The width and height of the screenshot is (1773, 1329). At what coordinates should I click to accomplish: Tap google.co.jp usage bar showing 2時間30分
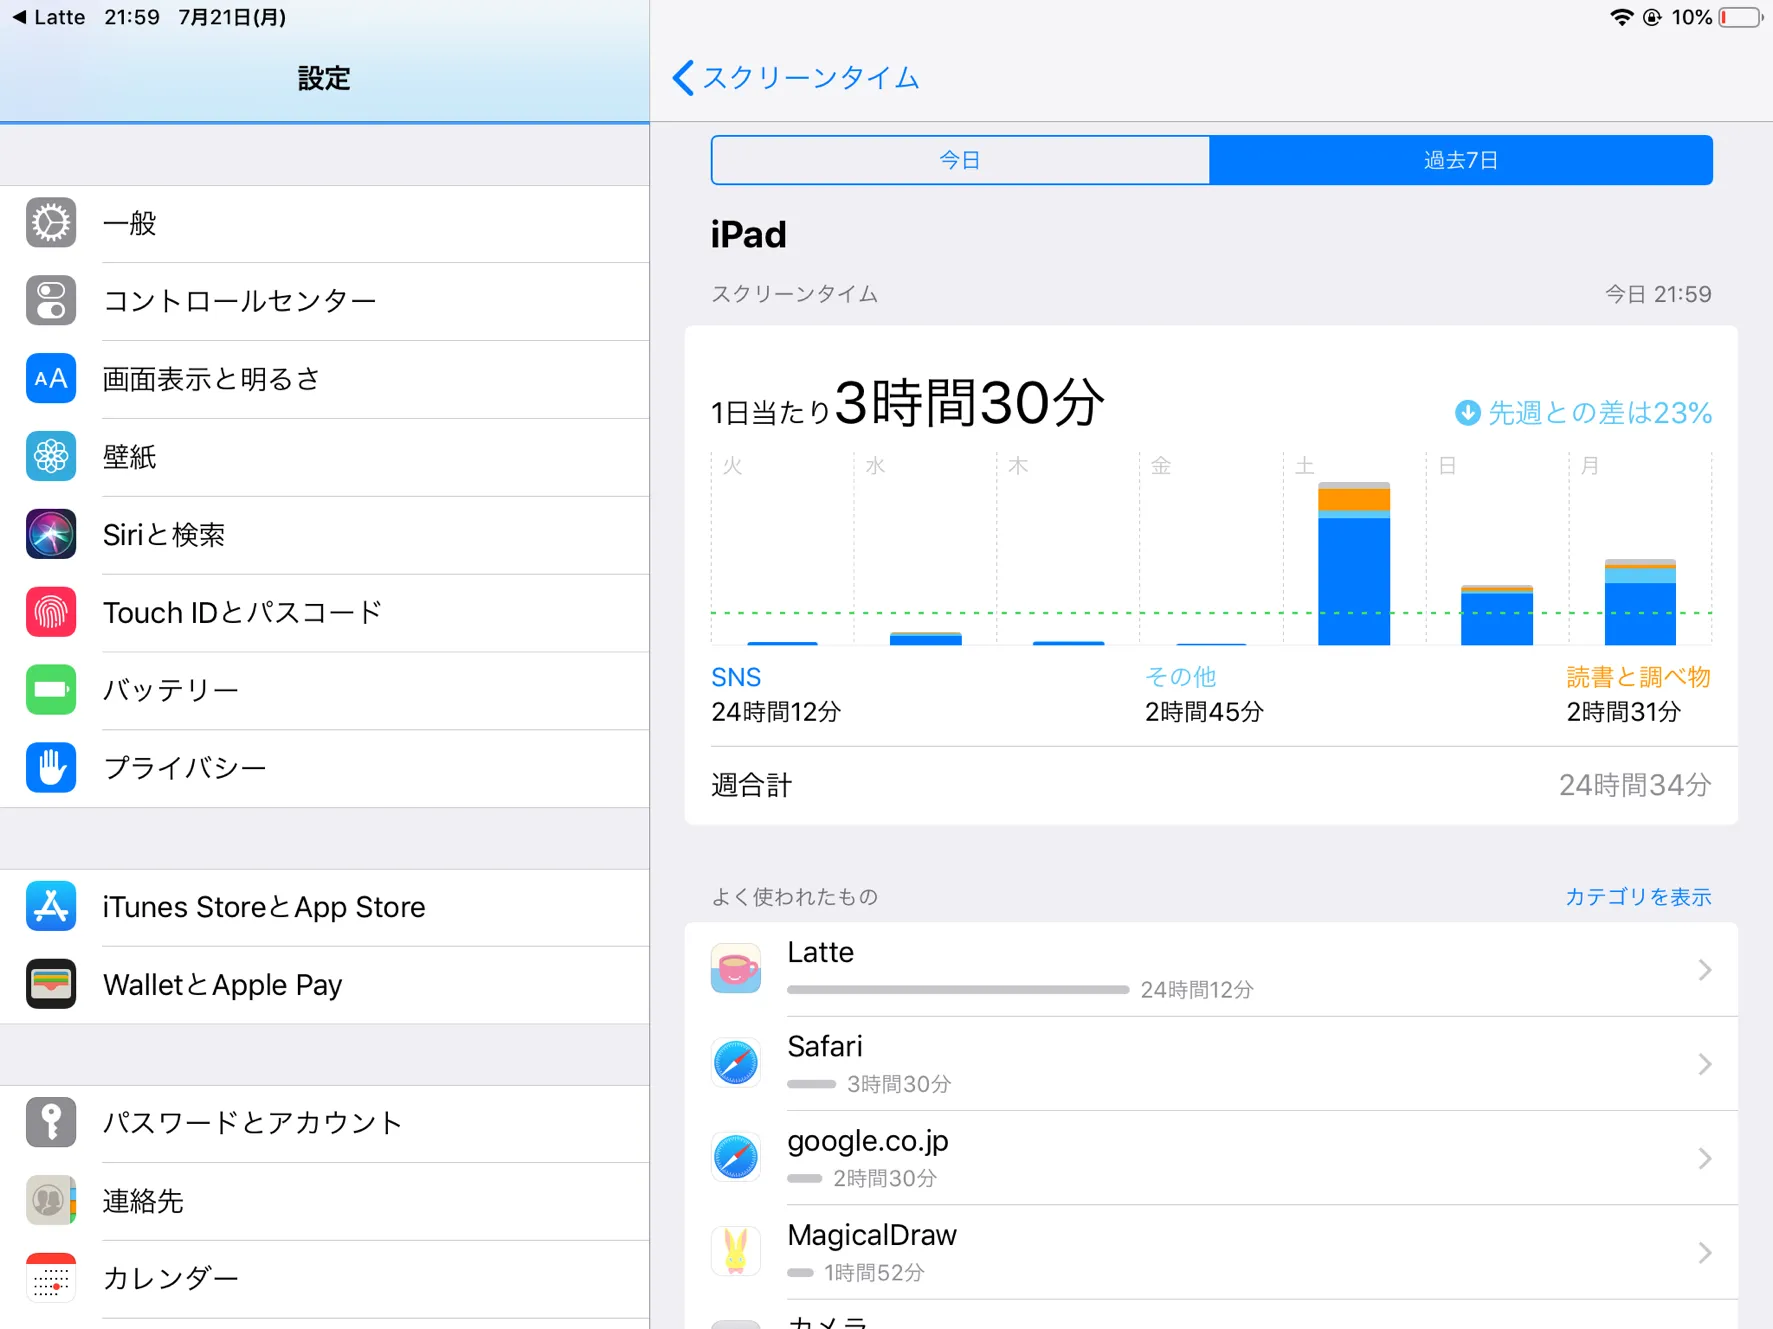804,1178
